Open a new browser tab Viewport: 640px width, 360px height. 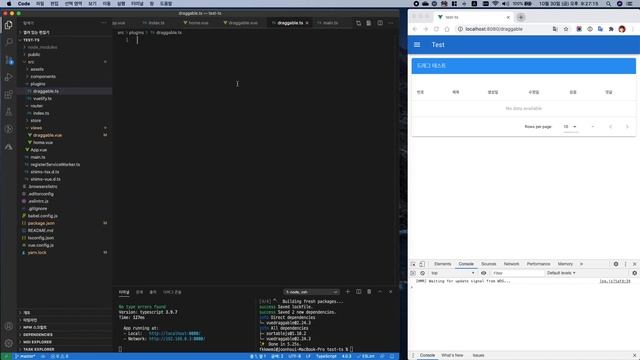coord(521,17)
